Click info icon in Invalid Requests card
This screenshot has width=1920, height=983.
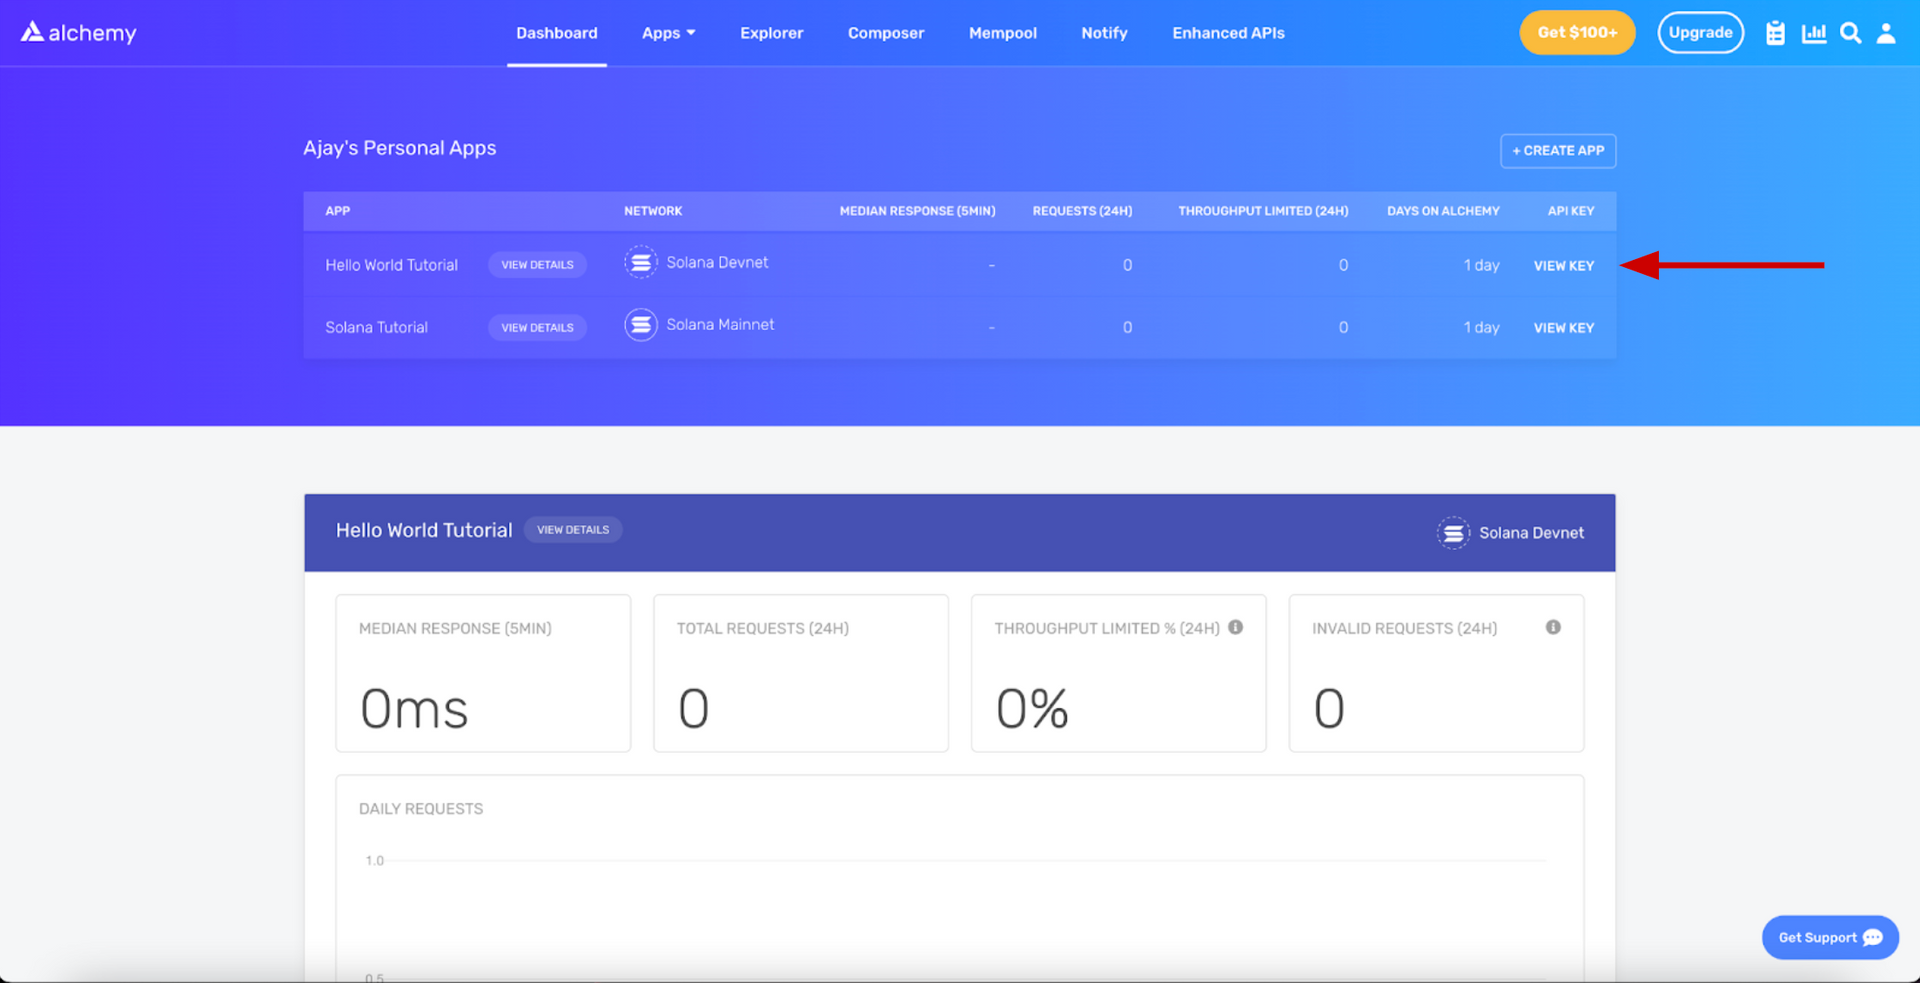coord(1553,627)
